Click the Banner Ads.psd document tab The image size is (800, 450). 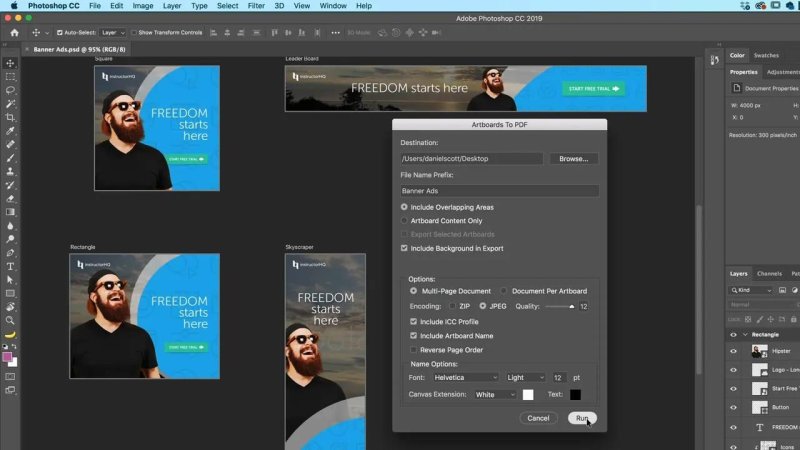pyautogui.click(x=79, y=49)
